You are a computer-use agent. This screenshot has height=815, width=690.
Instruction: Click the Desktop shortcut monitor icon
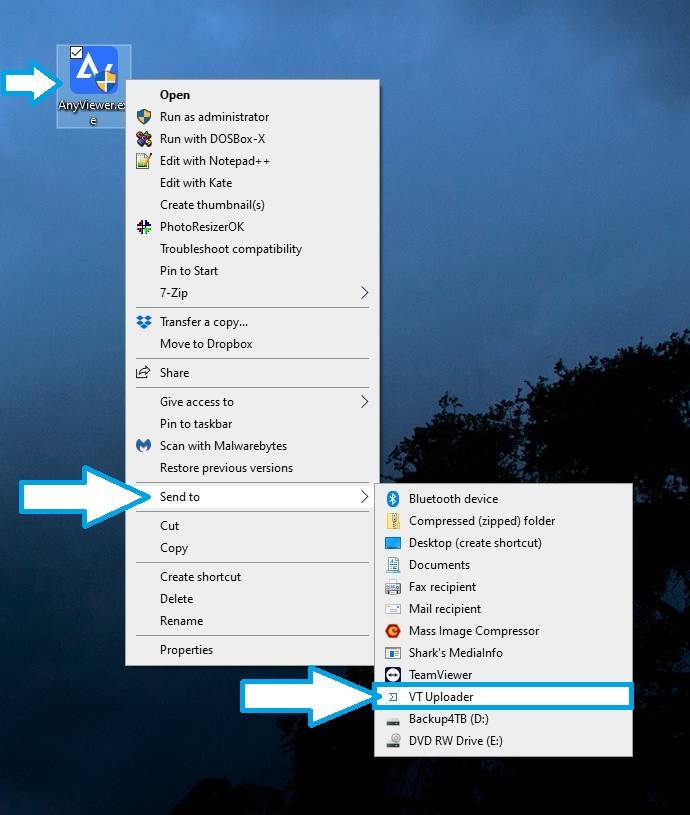coord(393,543)
